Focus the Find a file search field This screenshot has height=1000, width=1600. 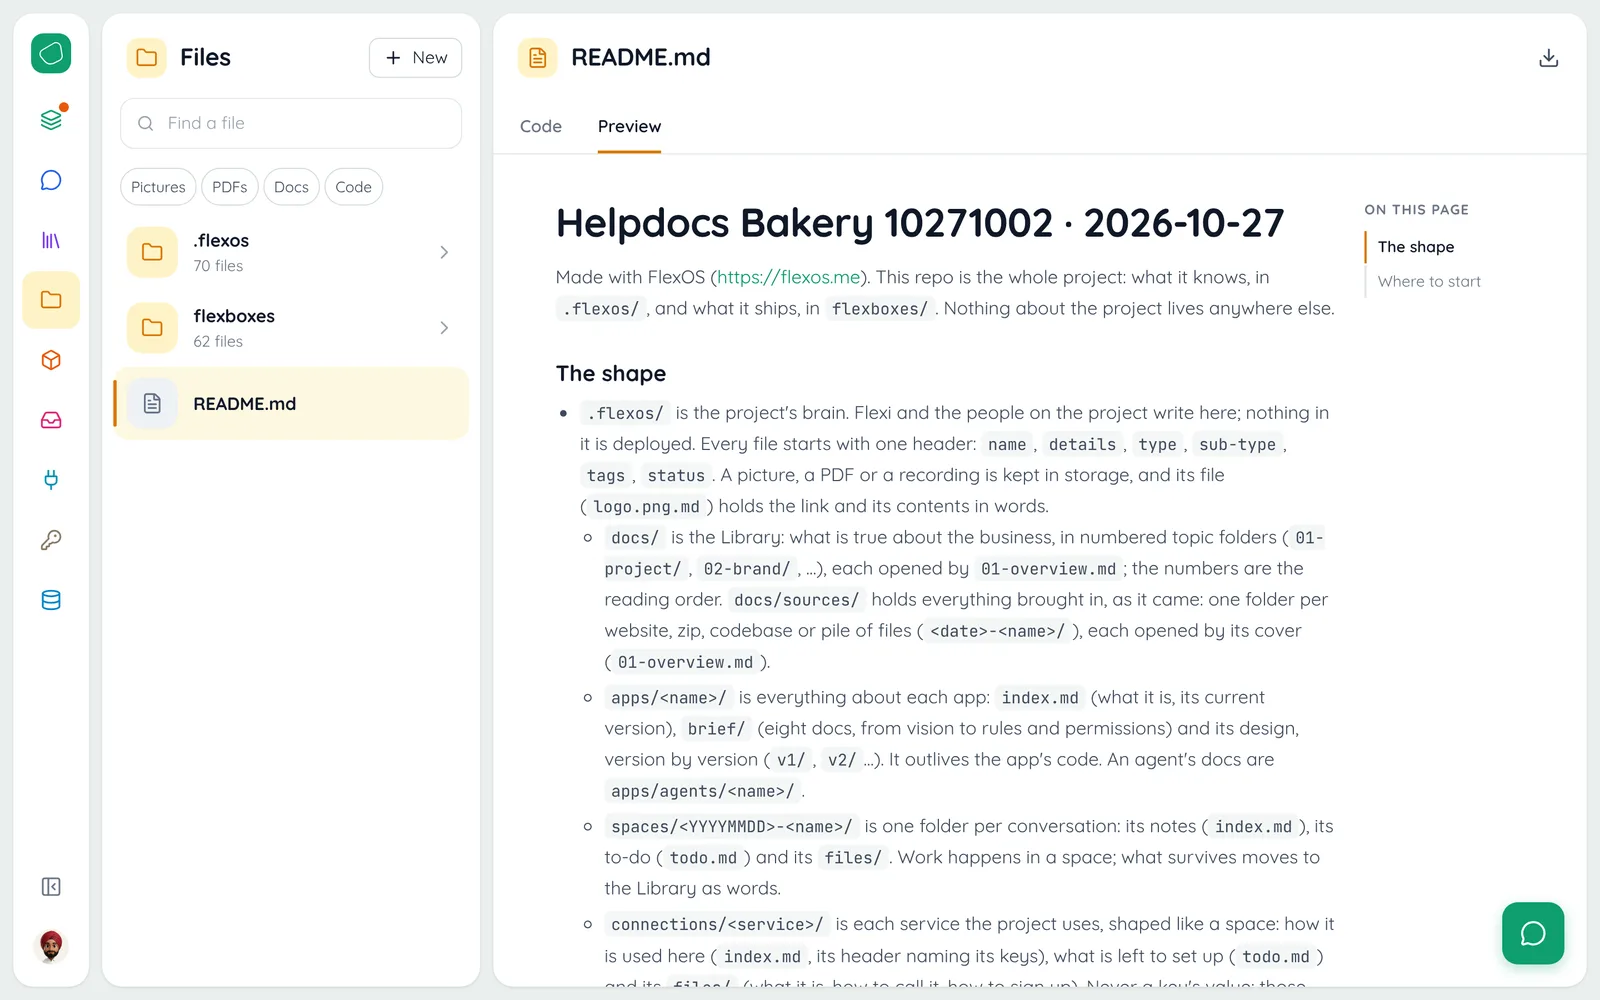click(291, 123)
